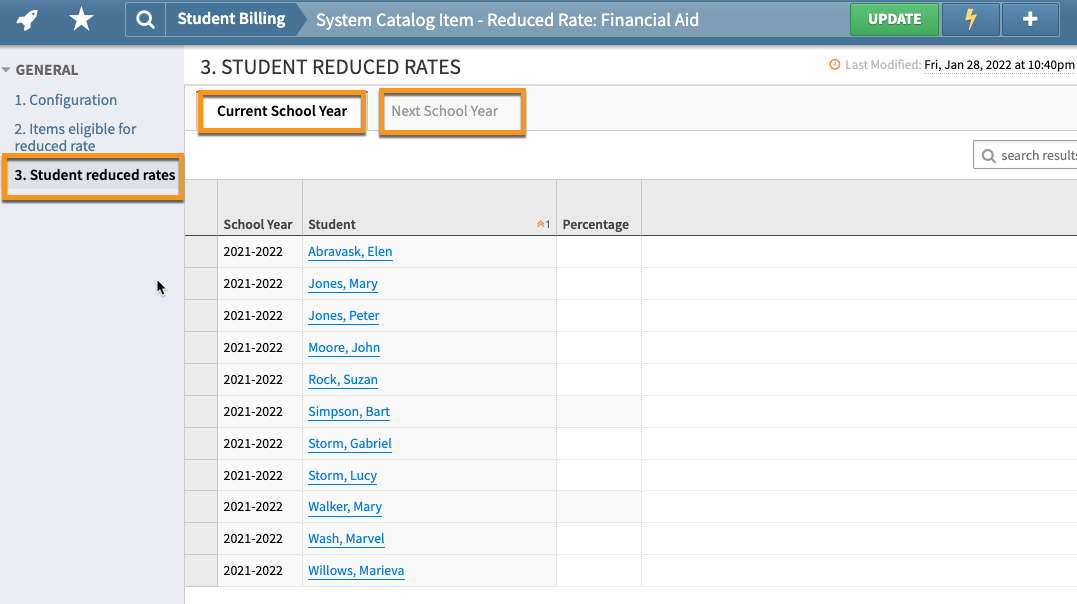Click the paper plane icon top left
1077x604 pixels.
(x=27, y=19)
